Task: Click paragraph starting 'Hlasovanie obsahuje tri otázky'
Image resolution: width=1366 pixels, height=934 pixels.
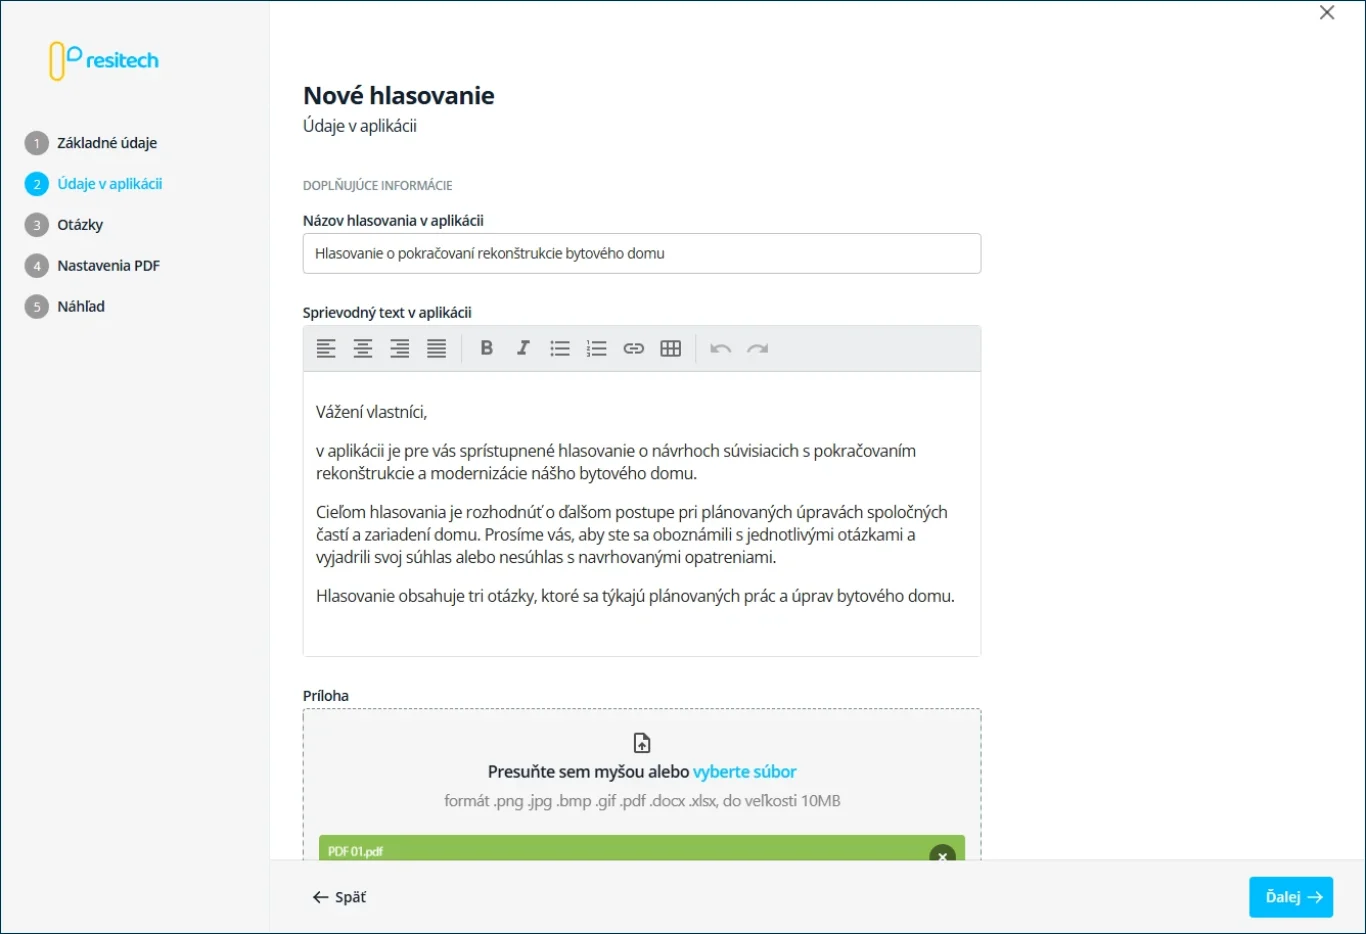Action: tap(635, 596)
